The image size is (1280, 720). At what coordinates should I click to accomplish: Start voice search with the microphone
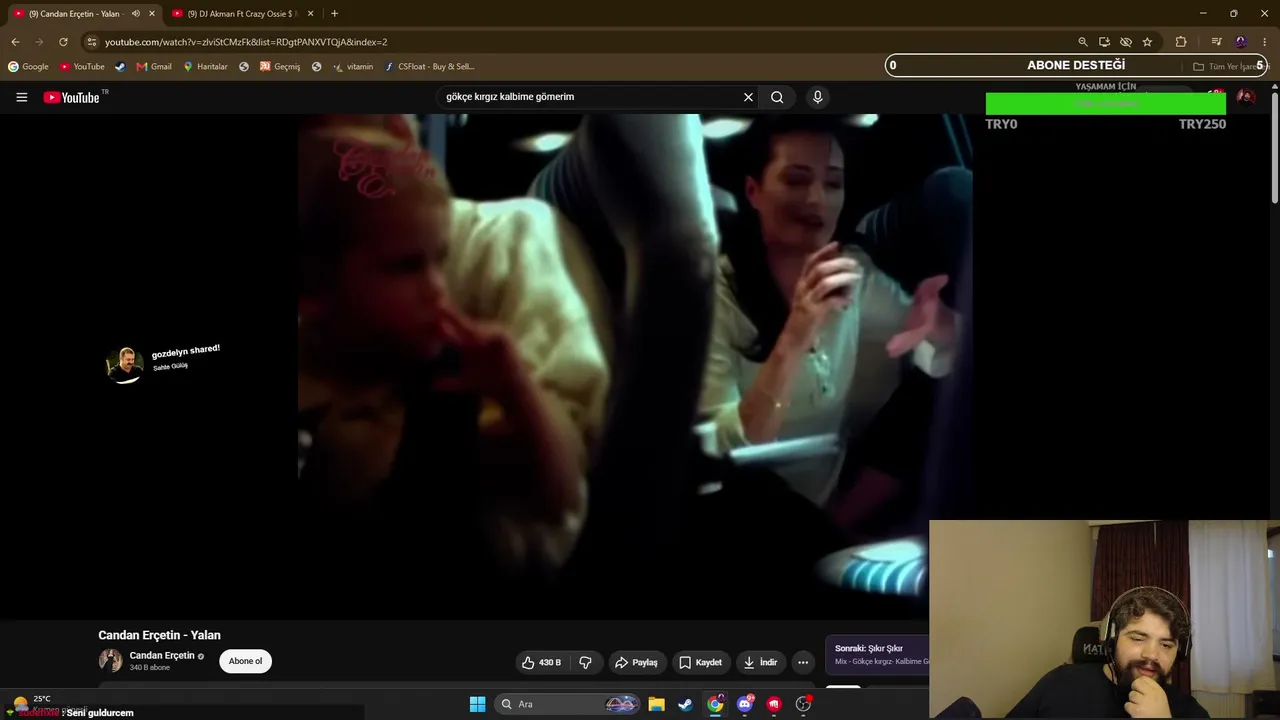click(x=817, y=97)
